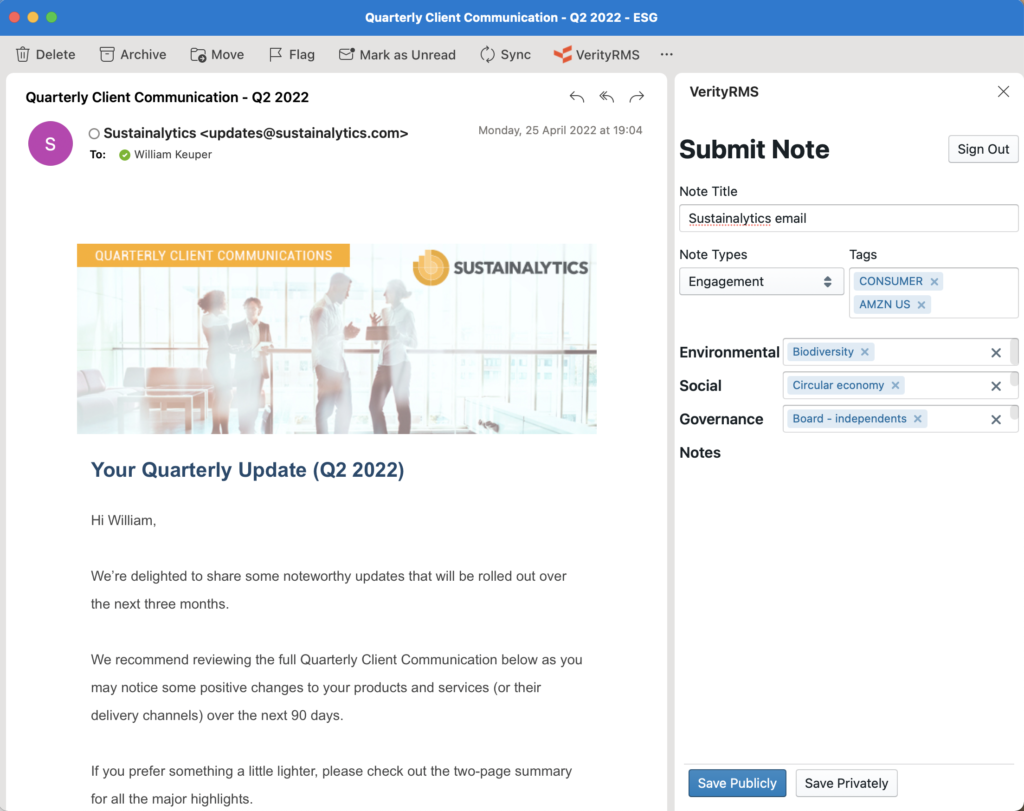Click the Note Title input field
This screenshot has height=811, width=1024.
848,218
